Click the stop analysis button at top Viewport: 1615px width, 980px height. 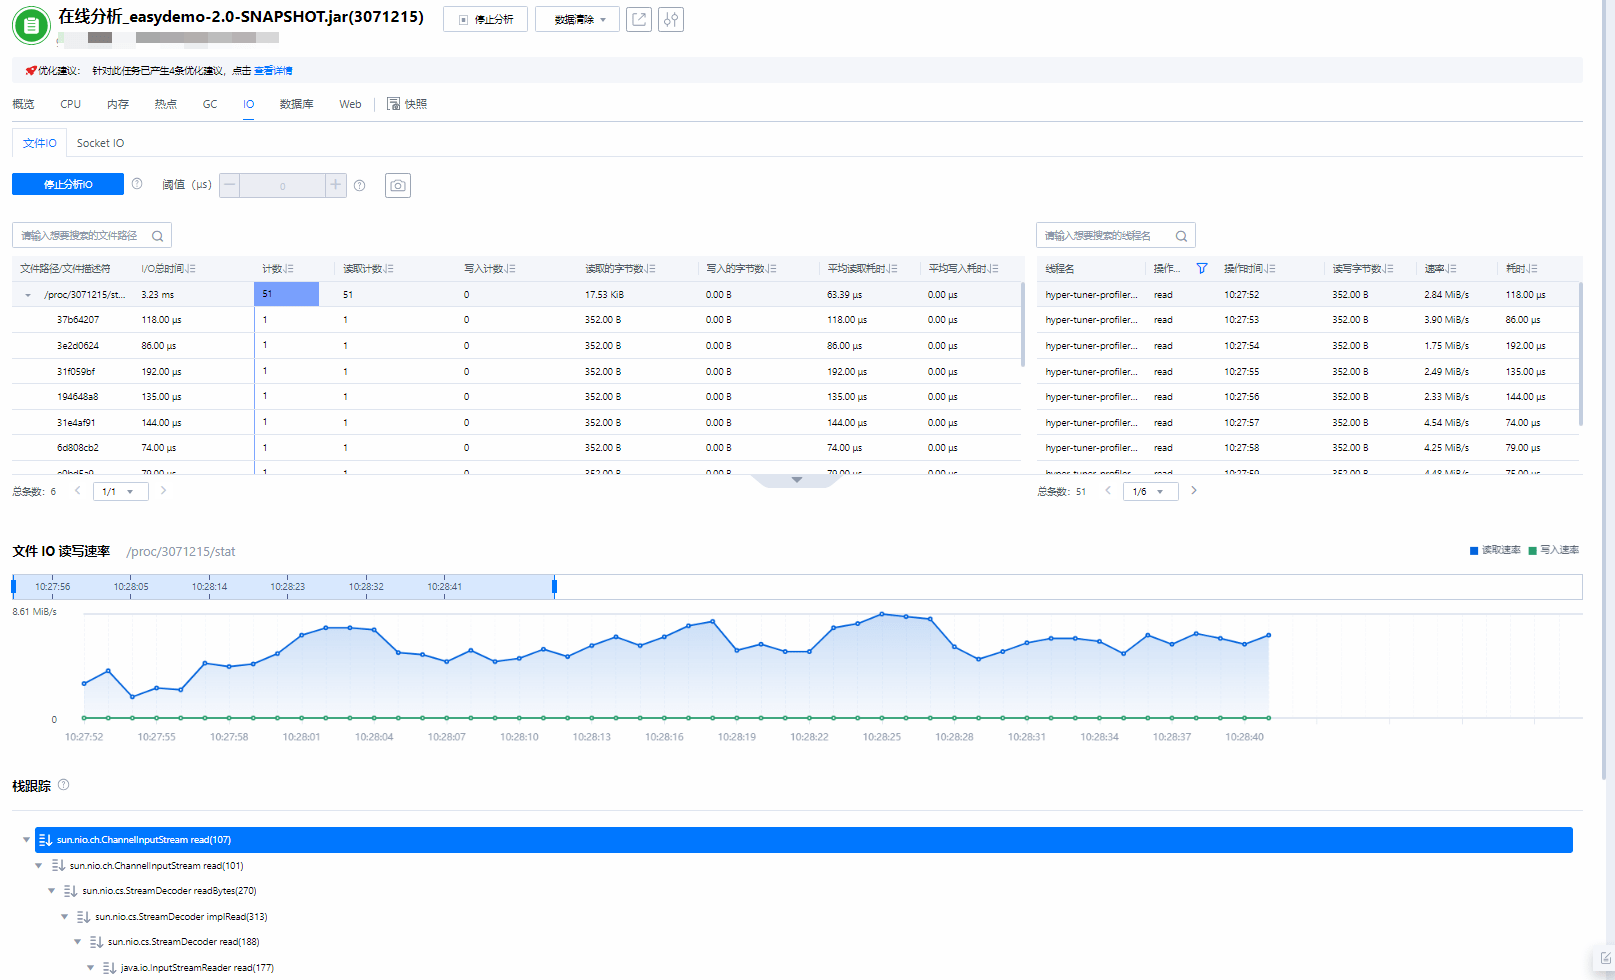pyautogui.click(x=485, y=20)
